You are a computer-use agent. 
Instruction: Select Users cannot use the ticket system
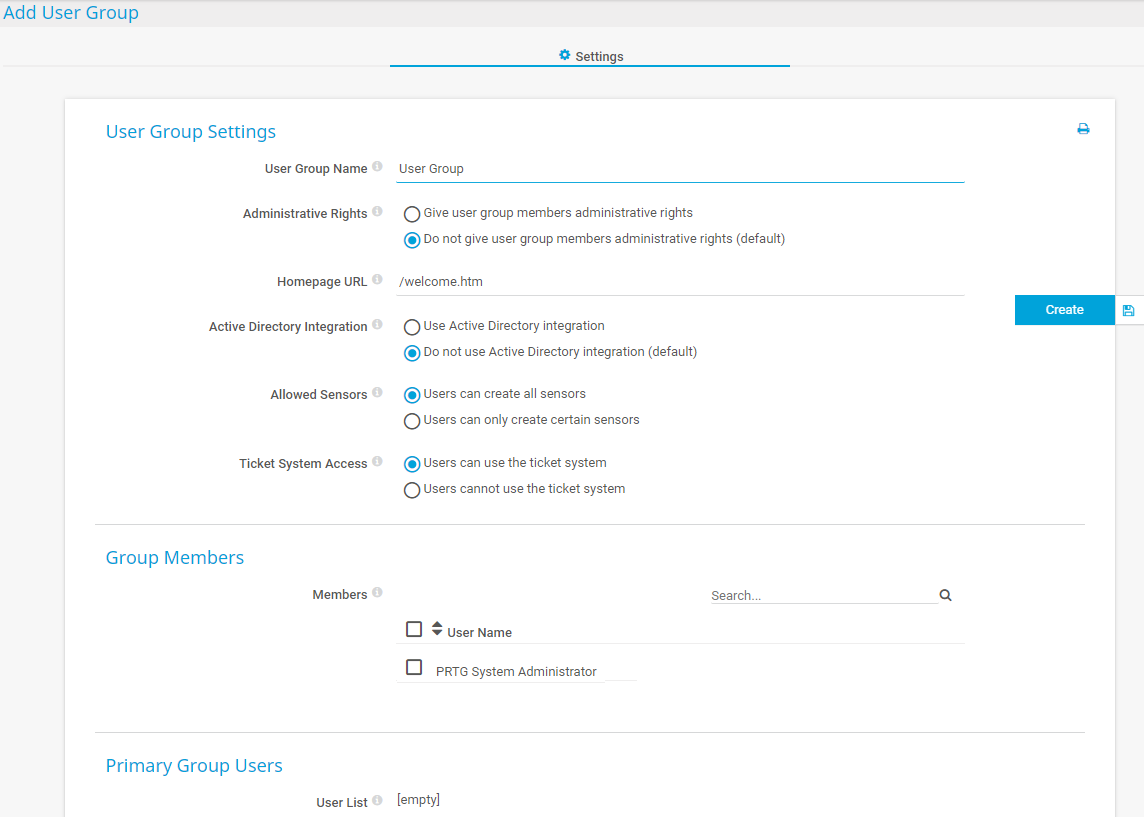click(x=412, y=490)
